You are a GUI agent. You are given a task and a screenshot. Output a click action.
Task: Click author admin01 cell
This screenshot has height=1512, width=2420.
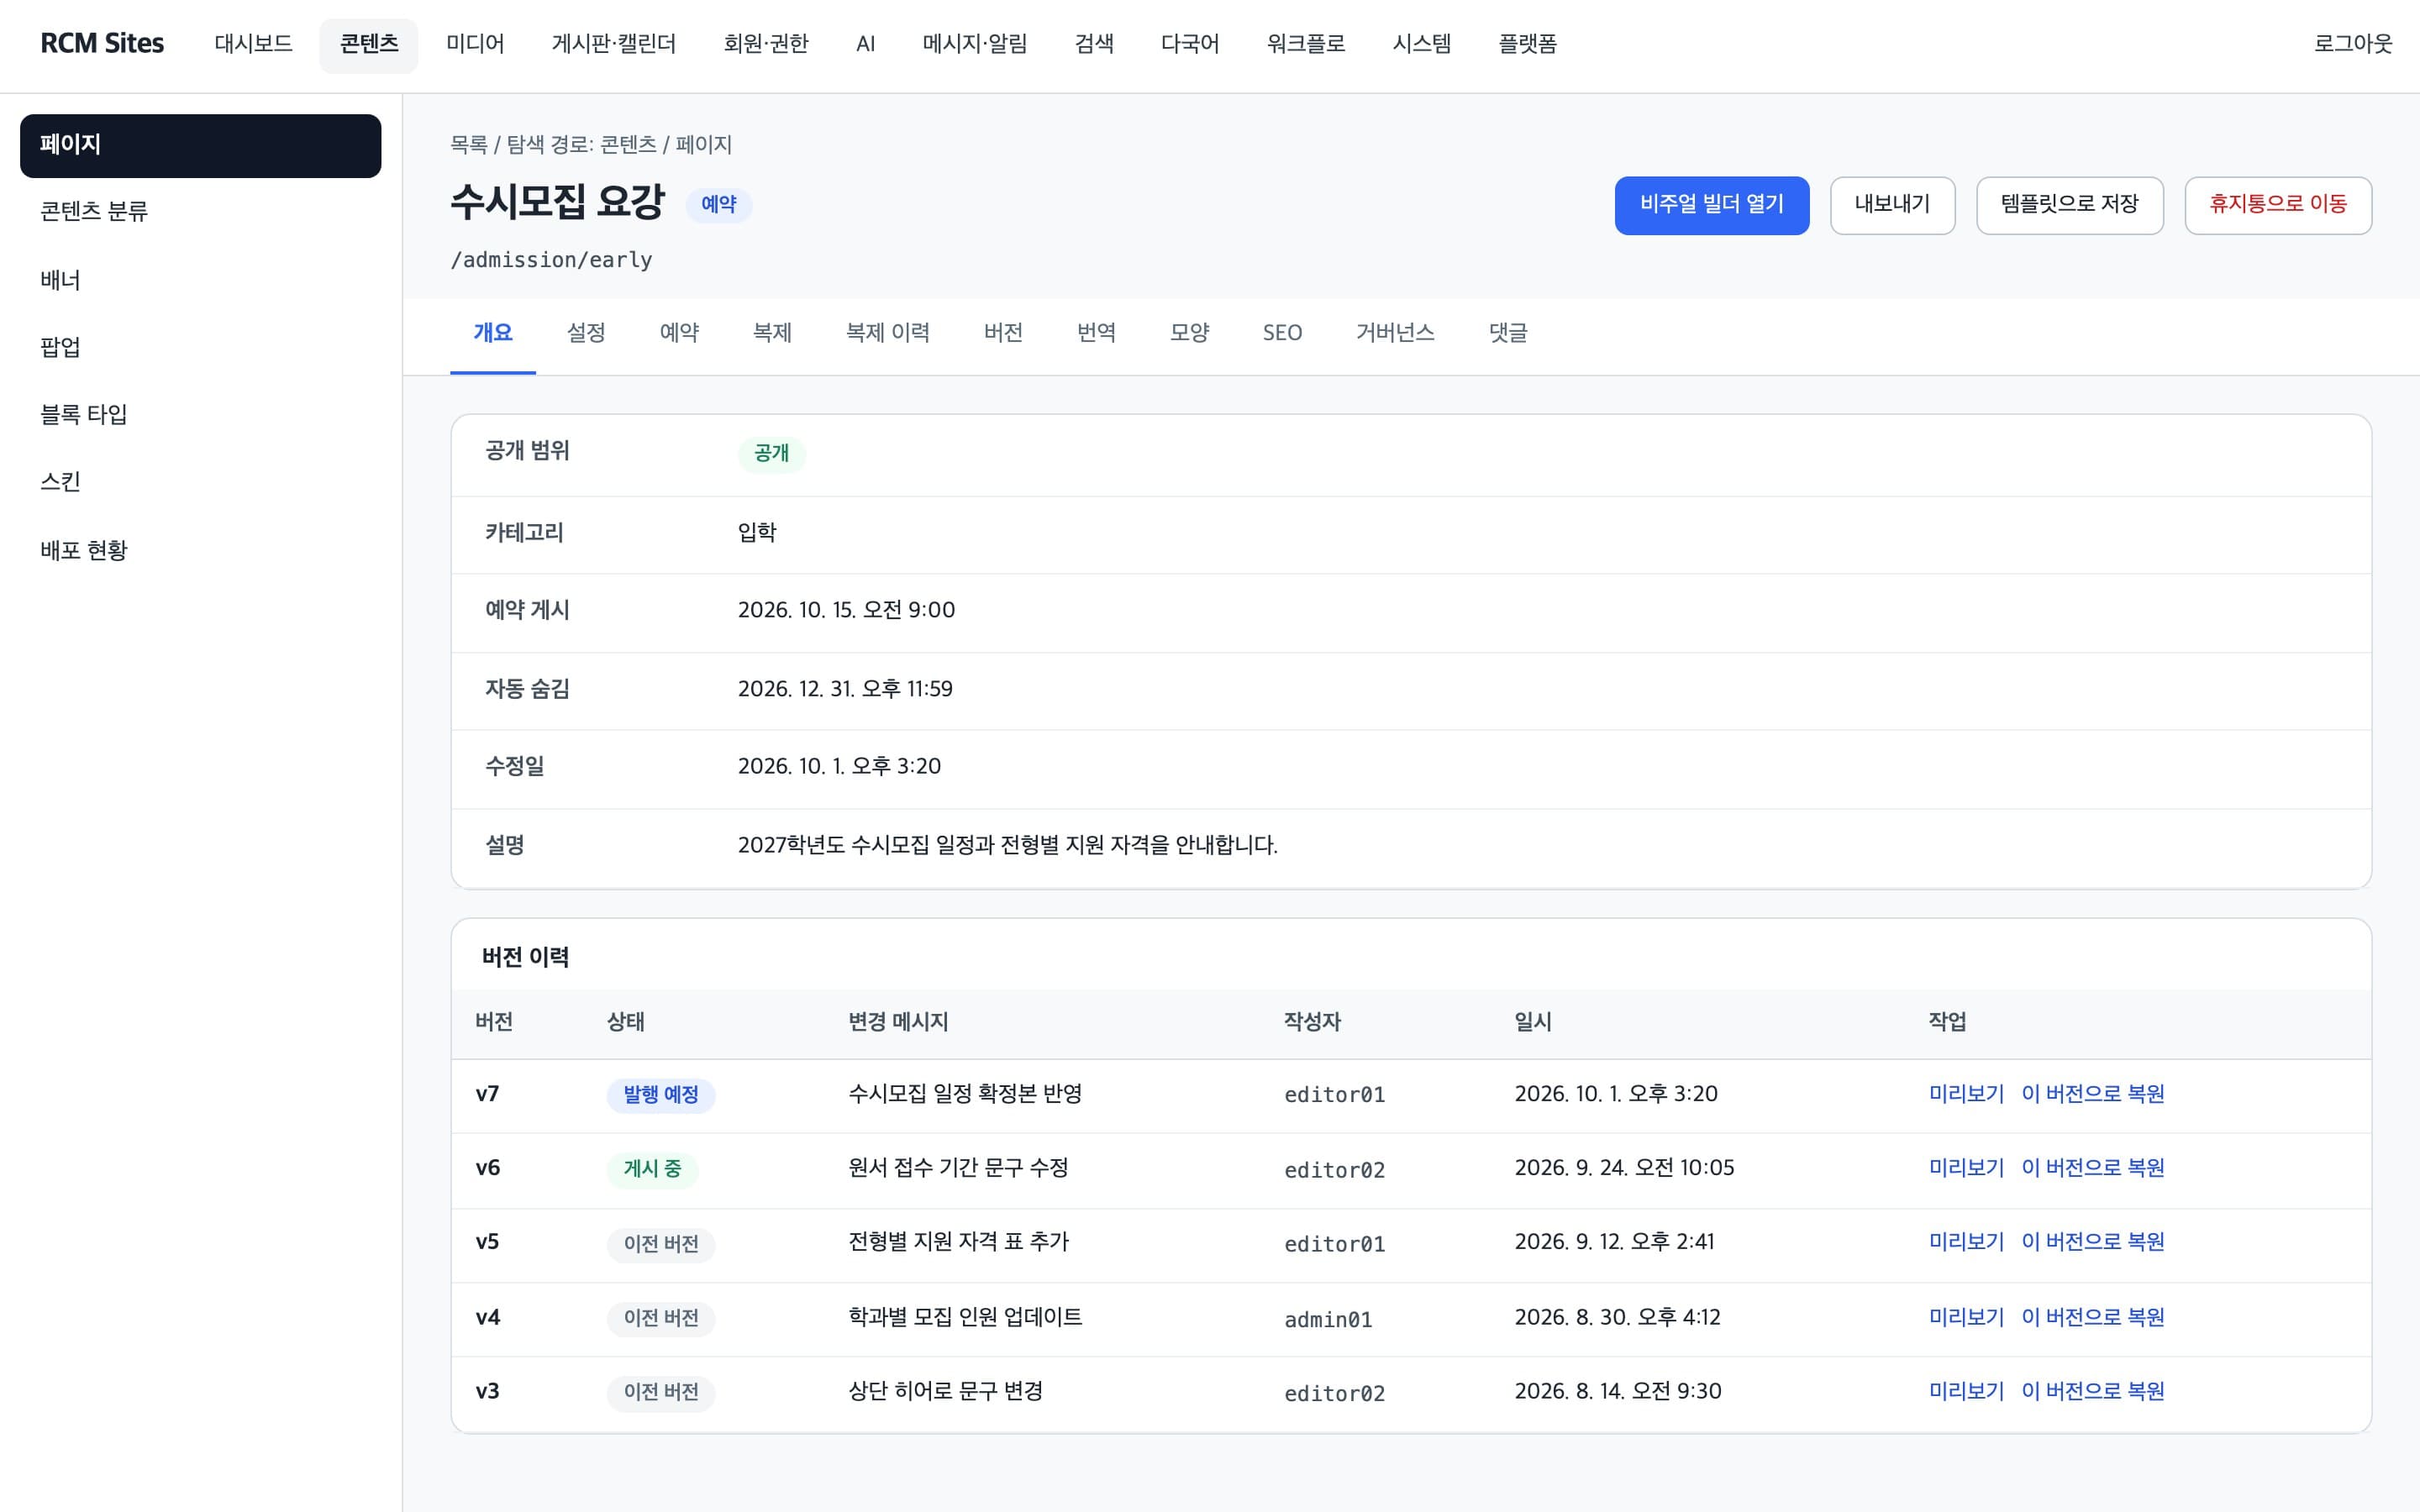(x=1328, y=1320)
